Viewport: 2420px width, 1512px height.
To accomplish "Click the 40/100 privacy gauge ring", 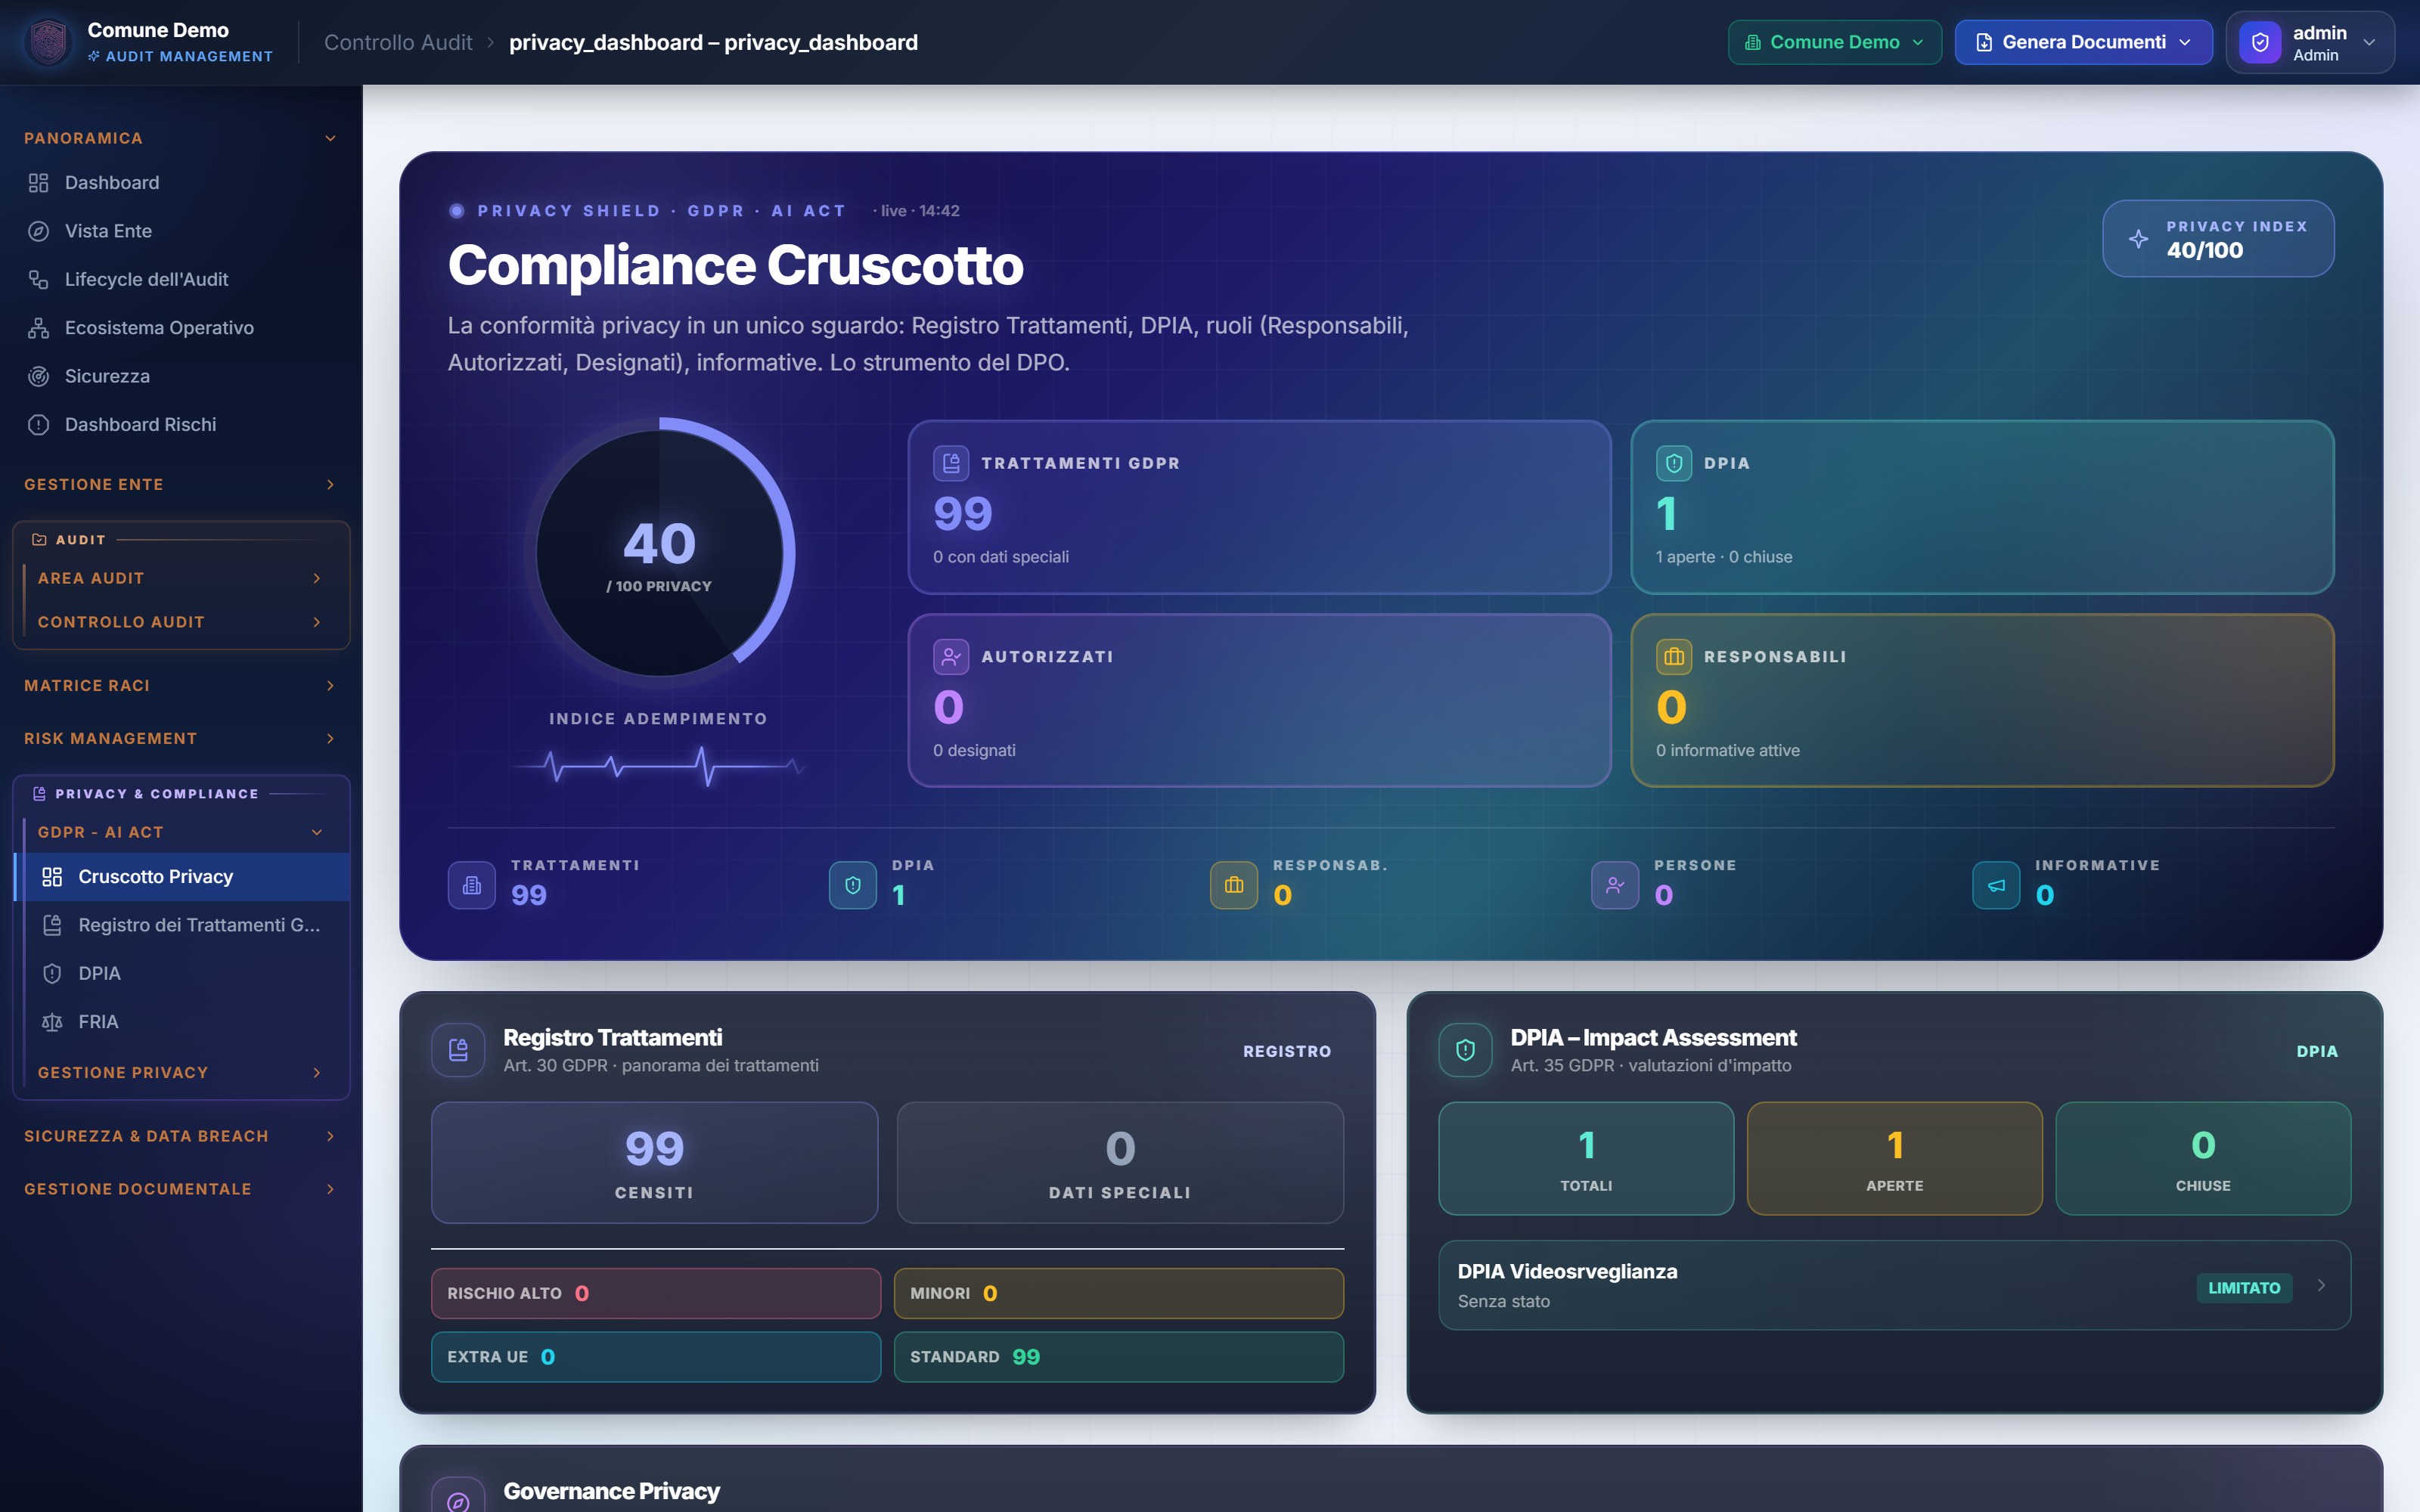I will 659,553.
